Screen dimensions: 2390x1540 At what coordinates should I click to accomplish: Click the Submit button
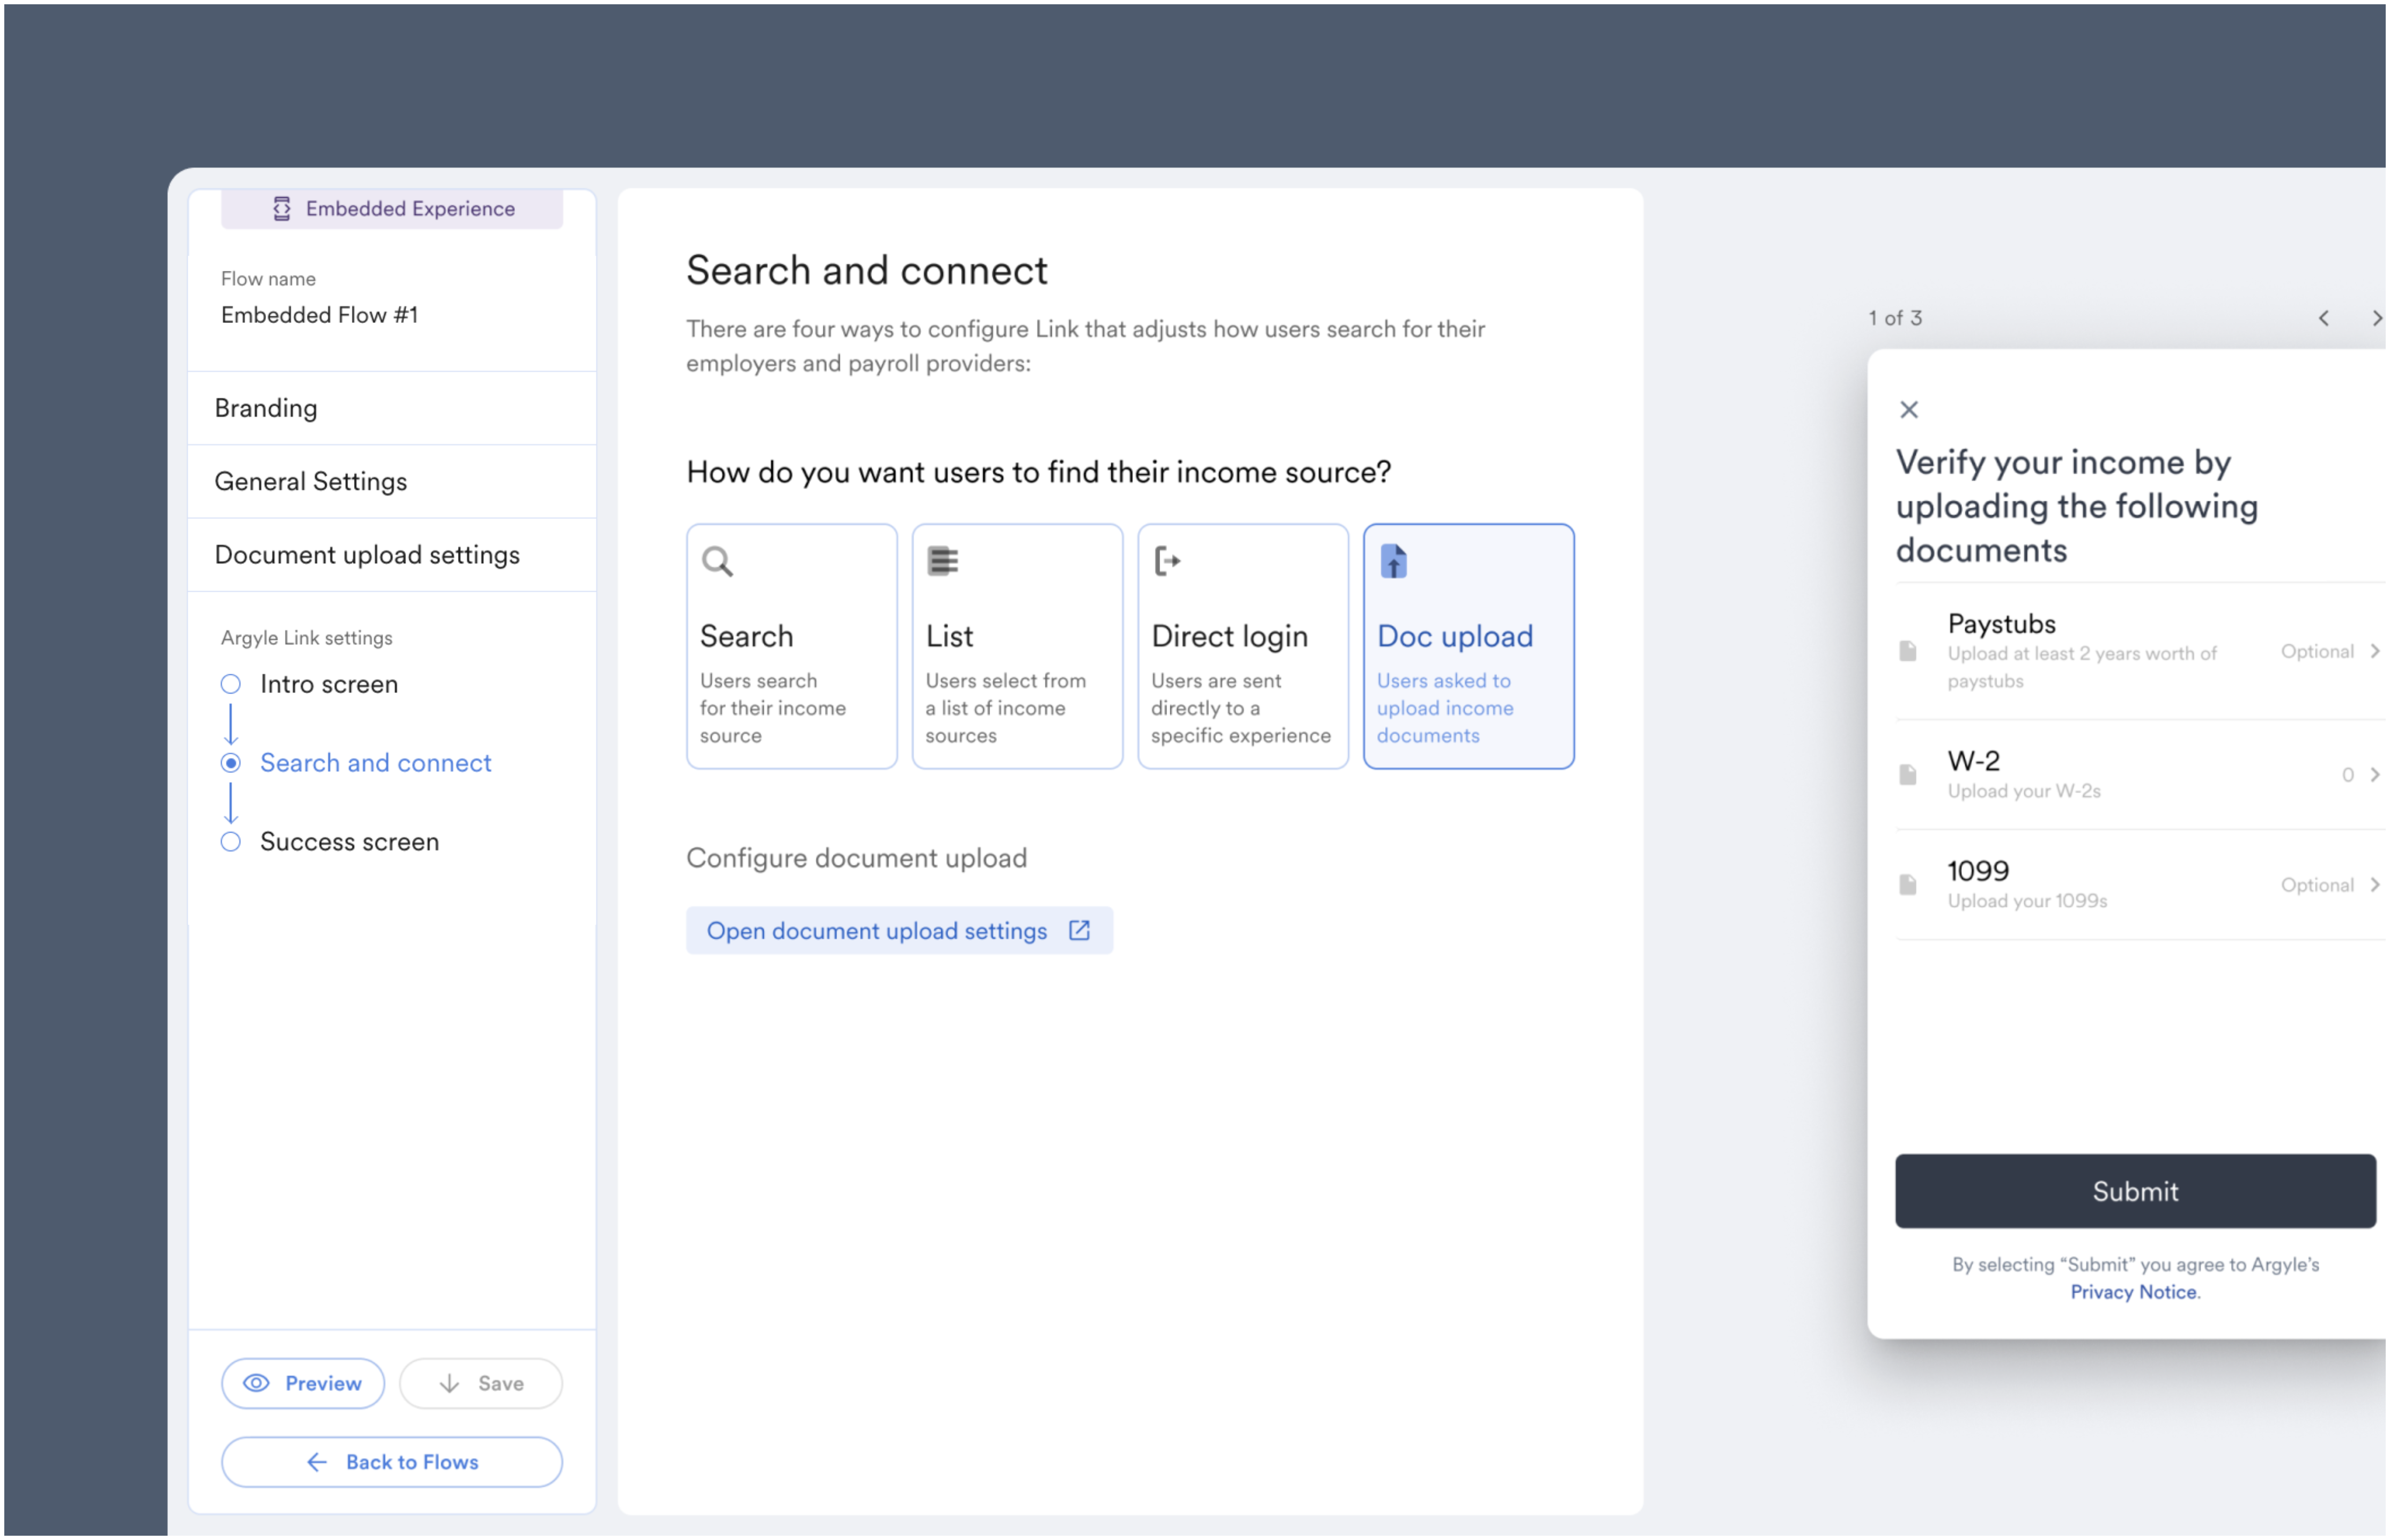click(x=2135, y=1191)
